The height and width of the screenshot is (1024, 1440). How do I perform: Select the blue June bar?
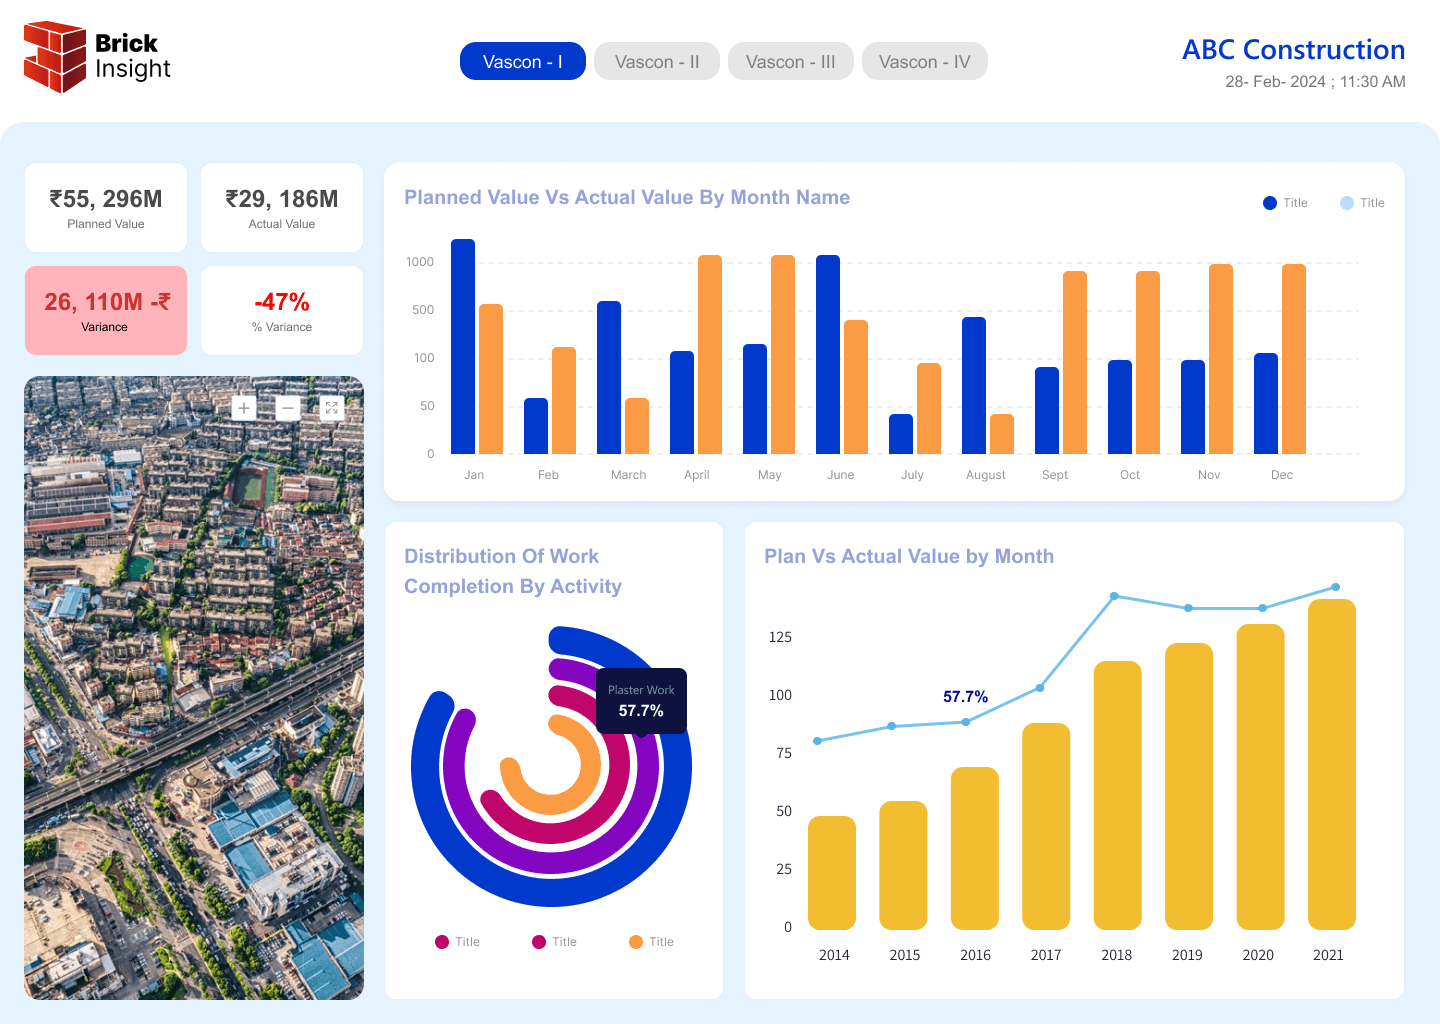coord(828,354)
